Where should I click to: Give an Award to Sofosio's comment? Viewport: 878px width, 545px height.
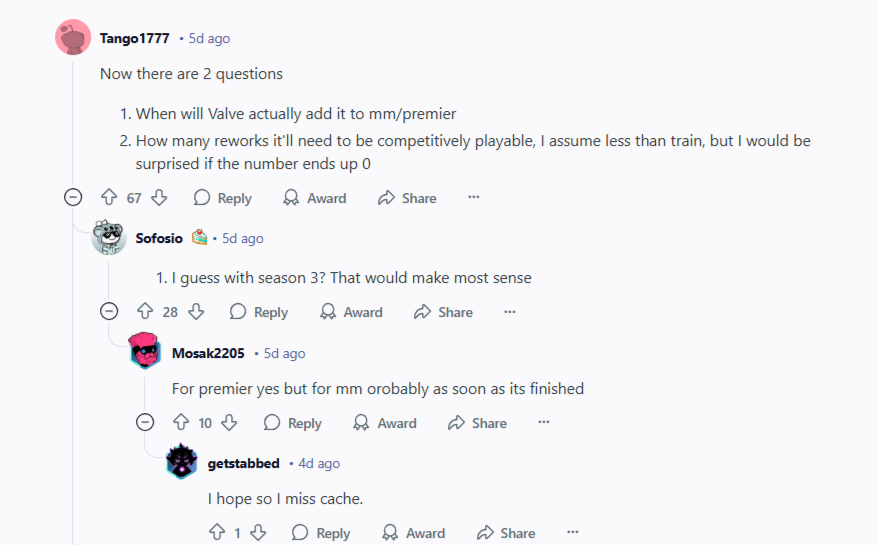tap(351, 312)
